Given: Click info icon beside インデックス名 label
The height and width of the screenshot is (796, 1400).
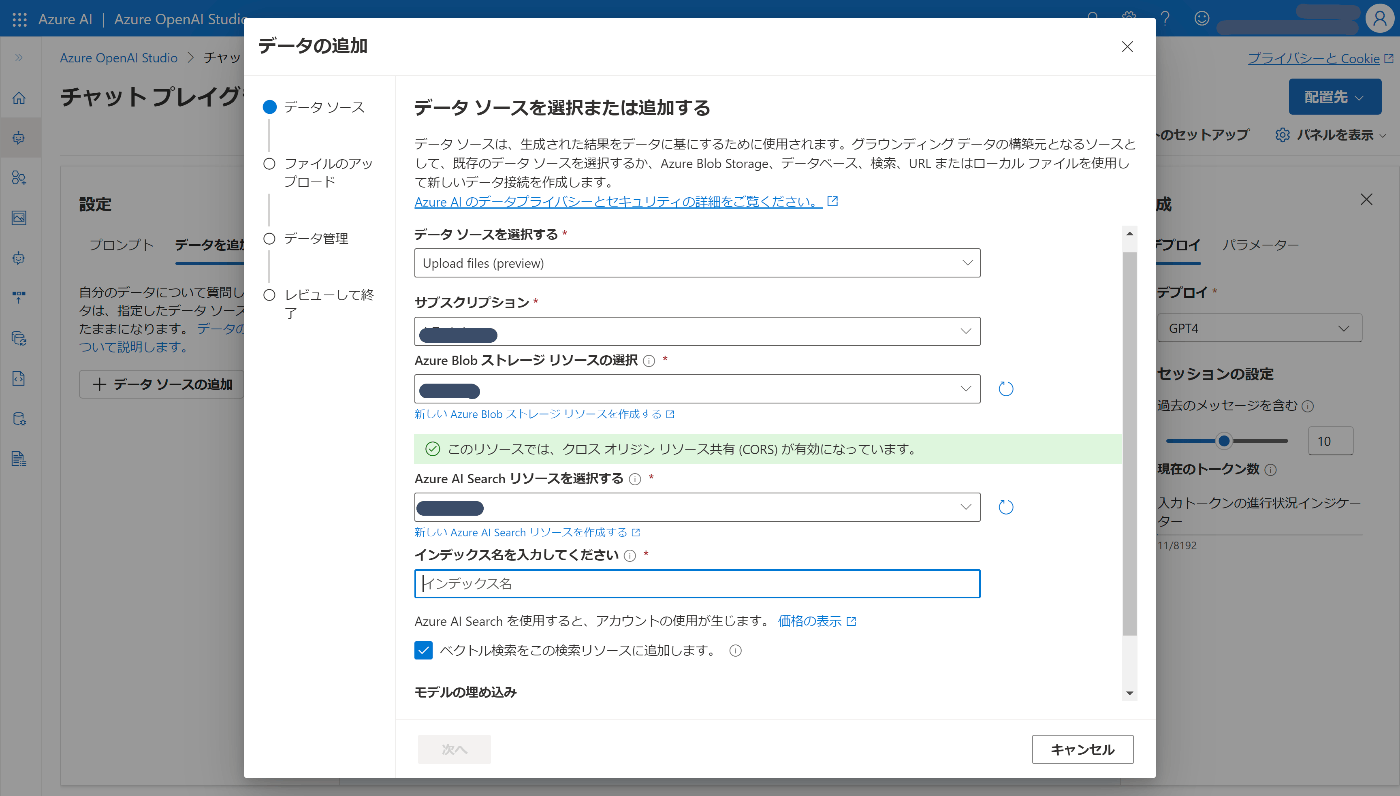Looking at the screenshot, I should click(629, 555).
